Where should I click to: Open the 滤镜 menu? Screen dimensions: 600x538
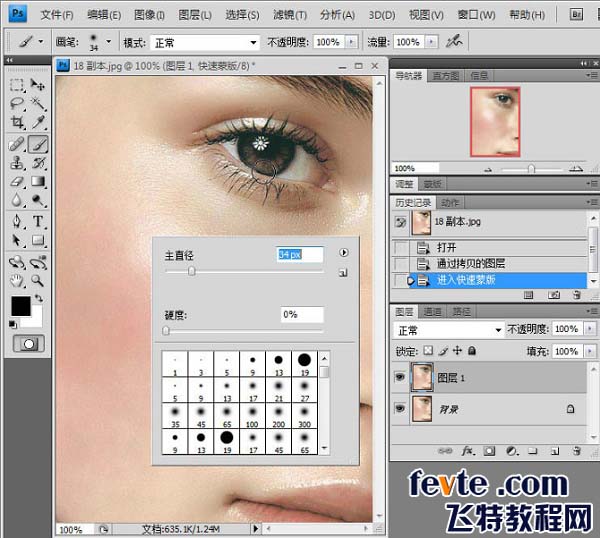(289, 15)
